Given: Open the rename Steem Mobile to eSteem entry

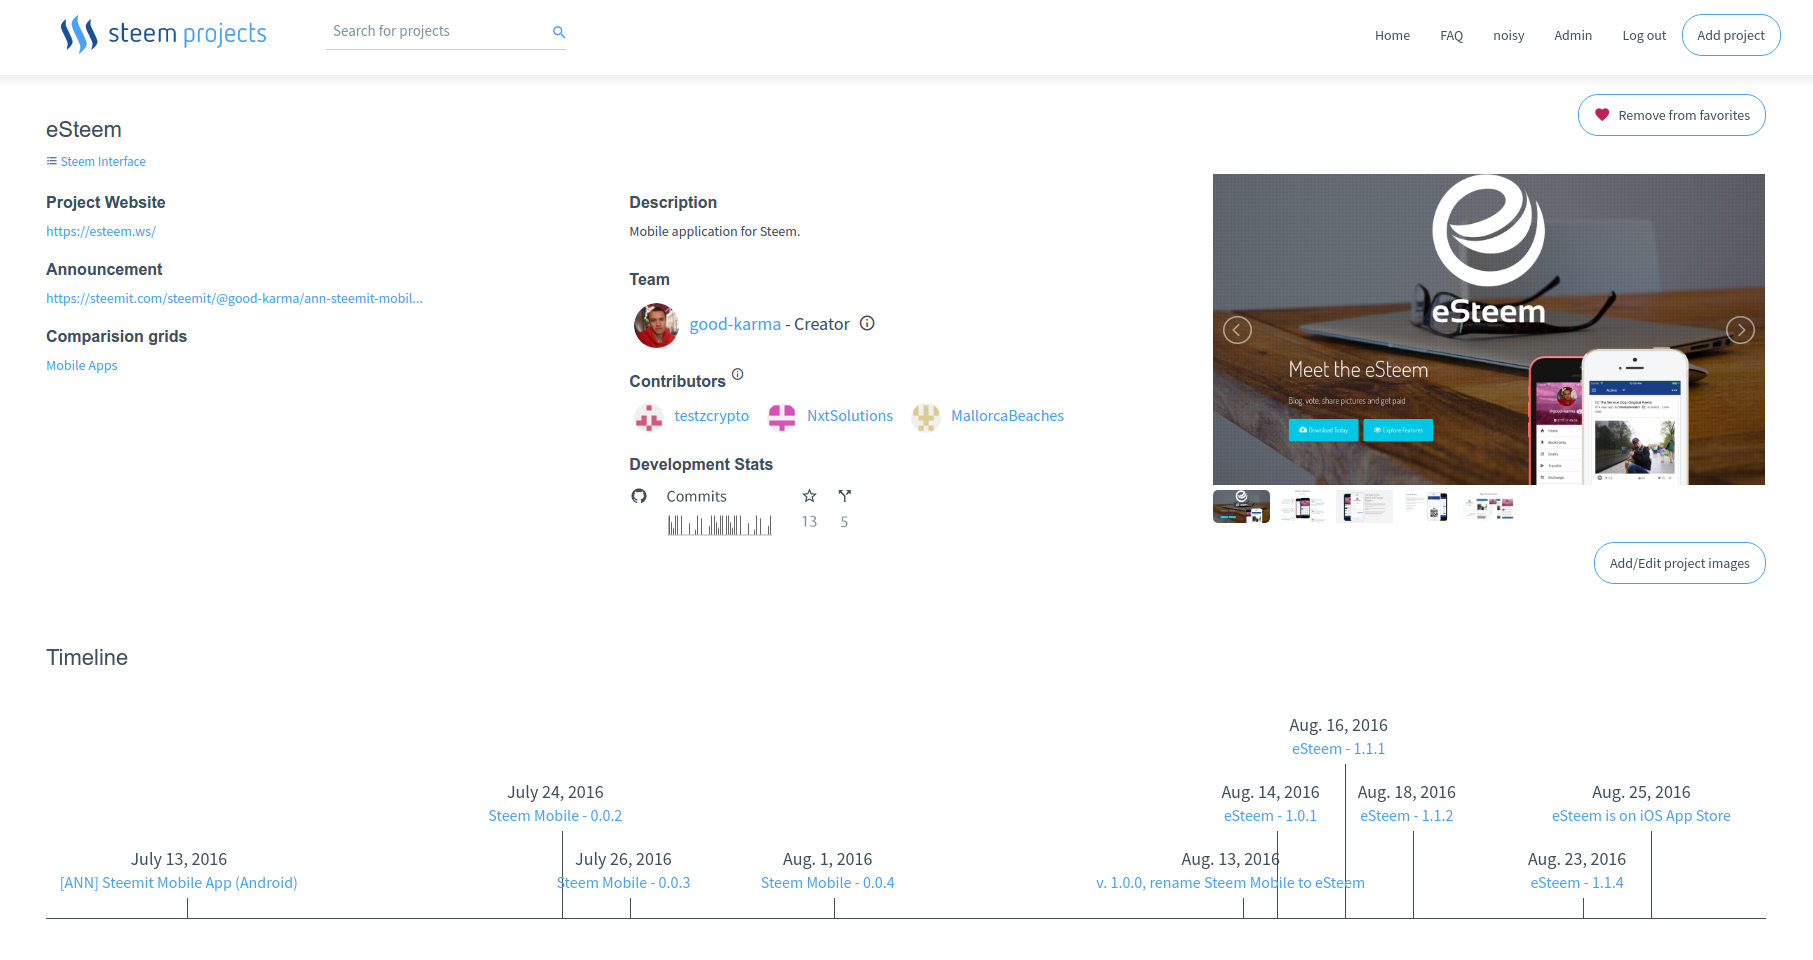Looking at the screenshot, I should pos(1230,883).
